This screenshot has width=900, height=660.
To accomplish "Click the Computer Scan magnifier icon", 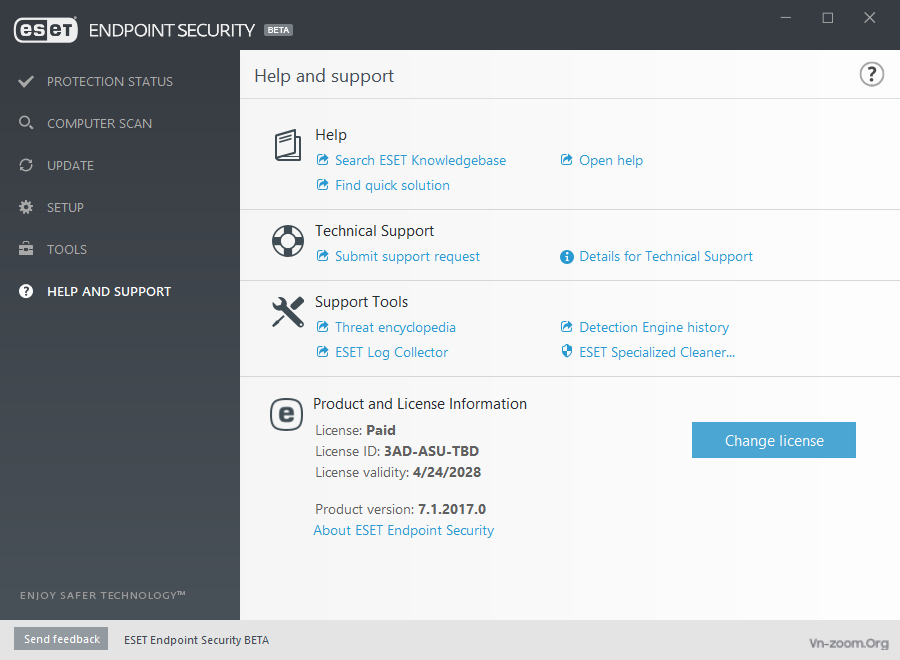I will click(26, 123).
